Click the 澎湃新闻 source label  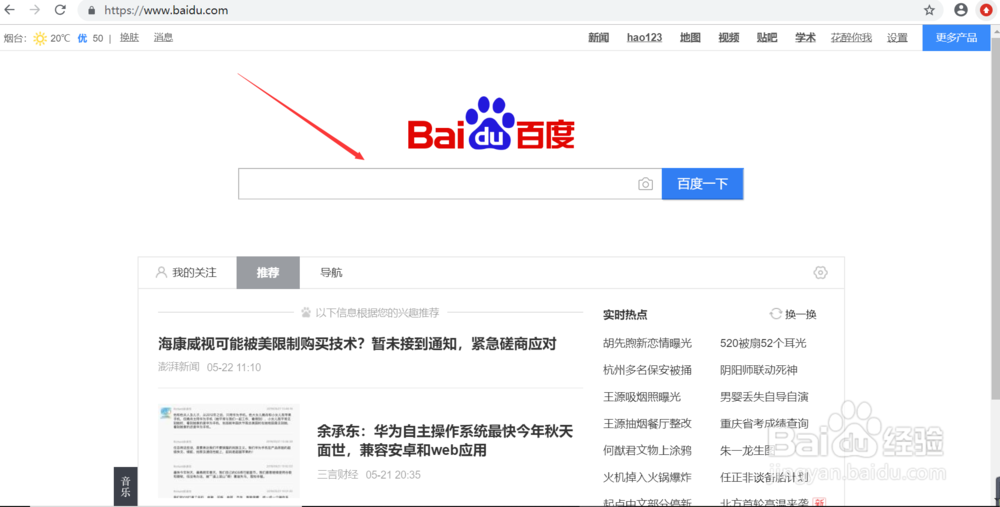179,367
